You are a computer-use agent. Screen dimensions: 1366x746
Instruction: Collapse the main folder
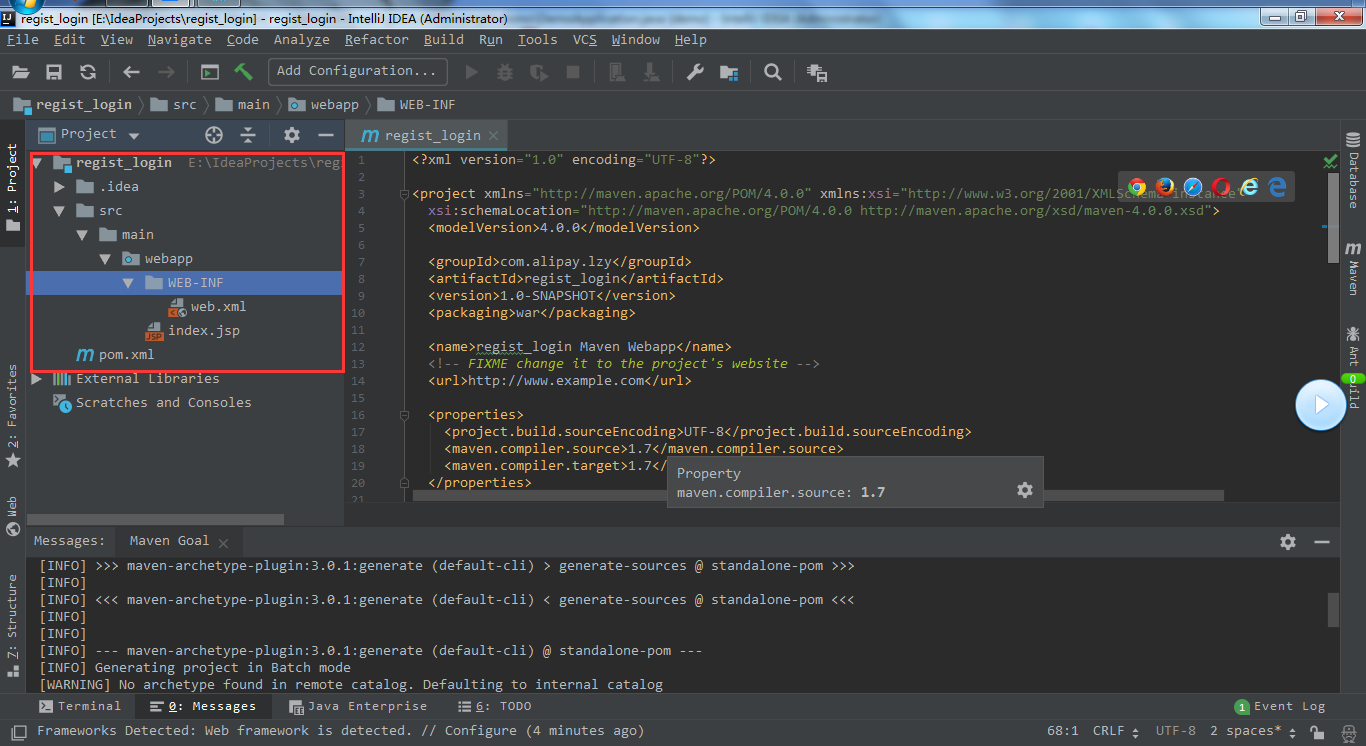[x=83, y=235]
